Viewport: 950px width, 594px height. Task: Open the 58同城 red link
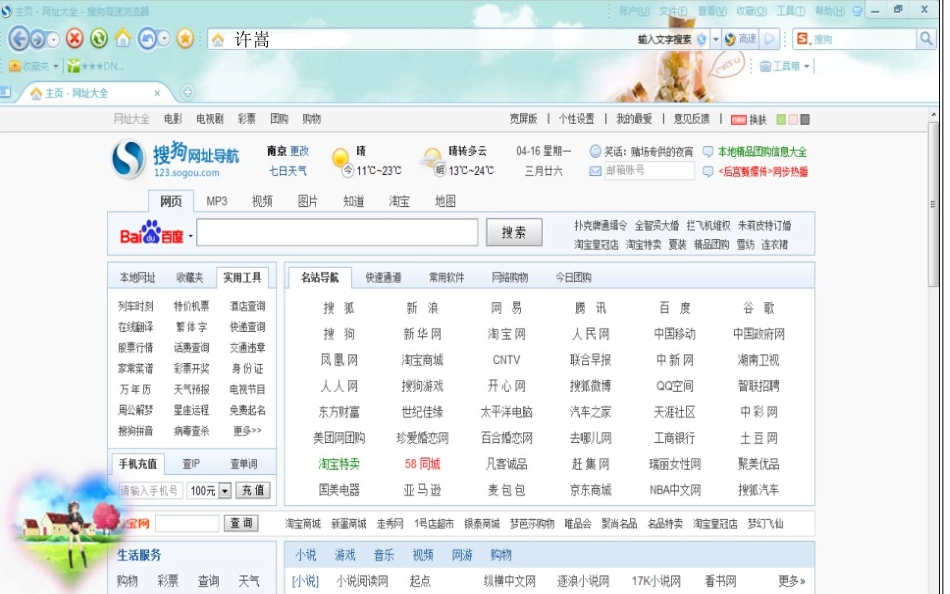(422, 464)
